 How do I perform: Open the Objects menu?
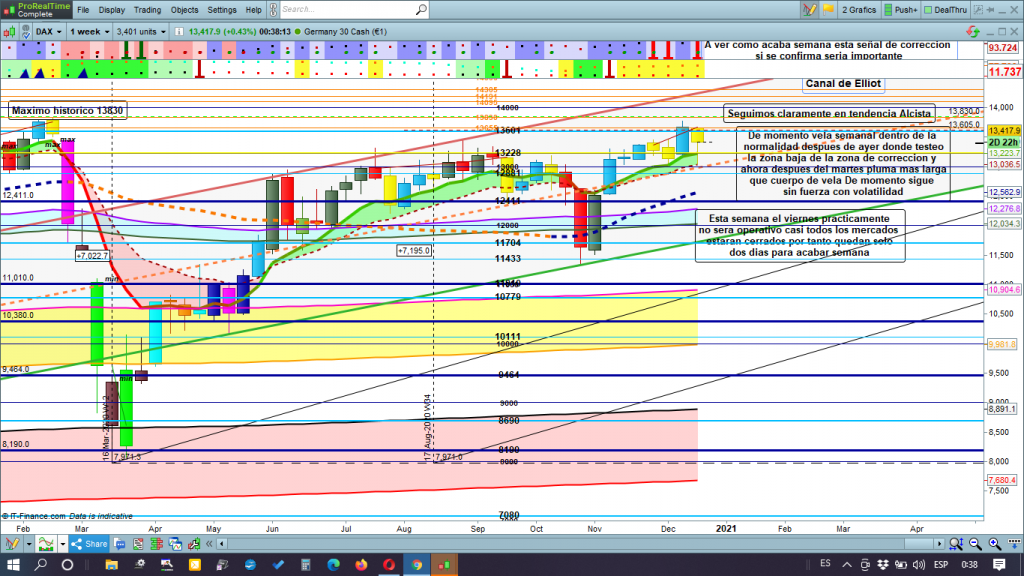click(x=184, y=9)
